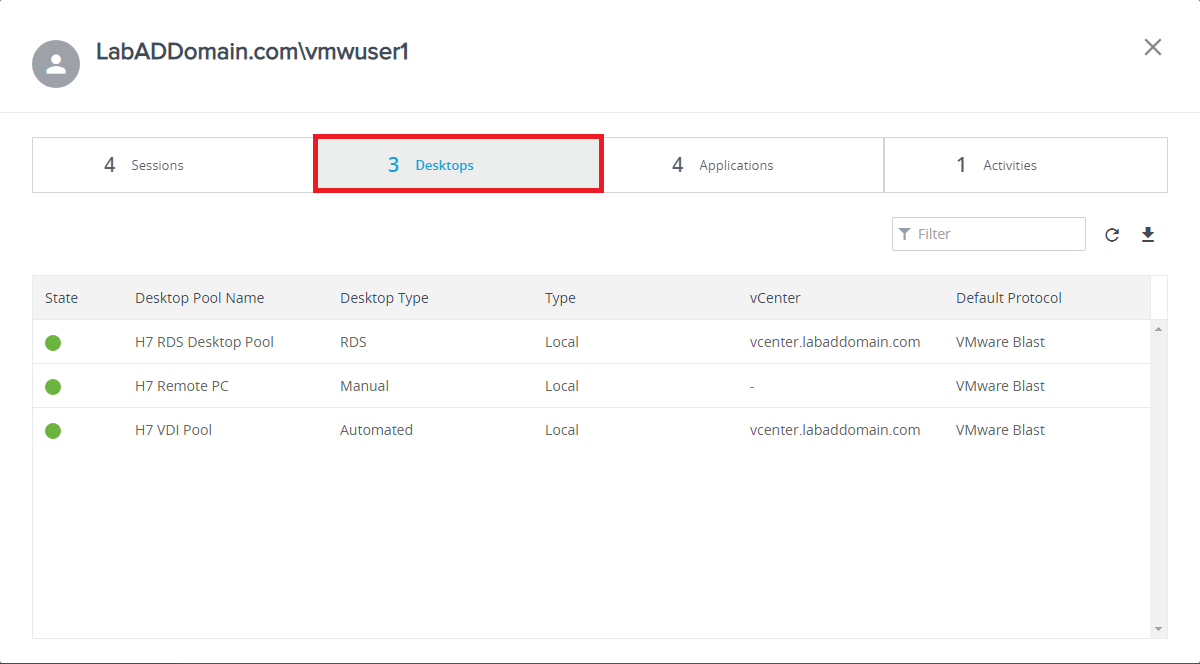Sort by Desktop Pool Name column header
The width and height of the screenshot is (1200, 664).
[x=200, y=298]
